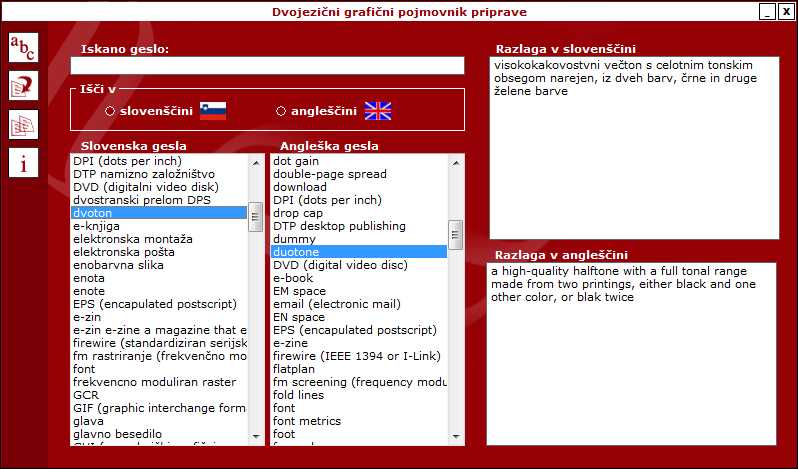This screenshot has width=798, height=469.
Task: Choose 'drop cap' in the English list
Action: 298,213
